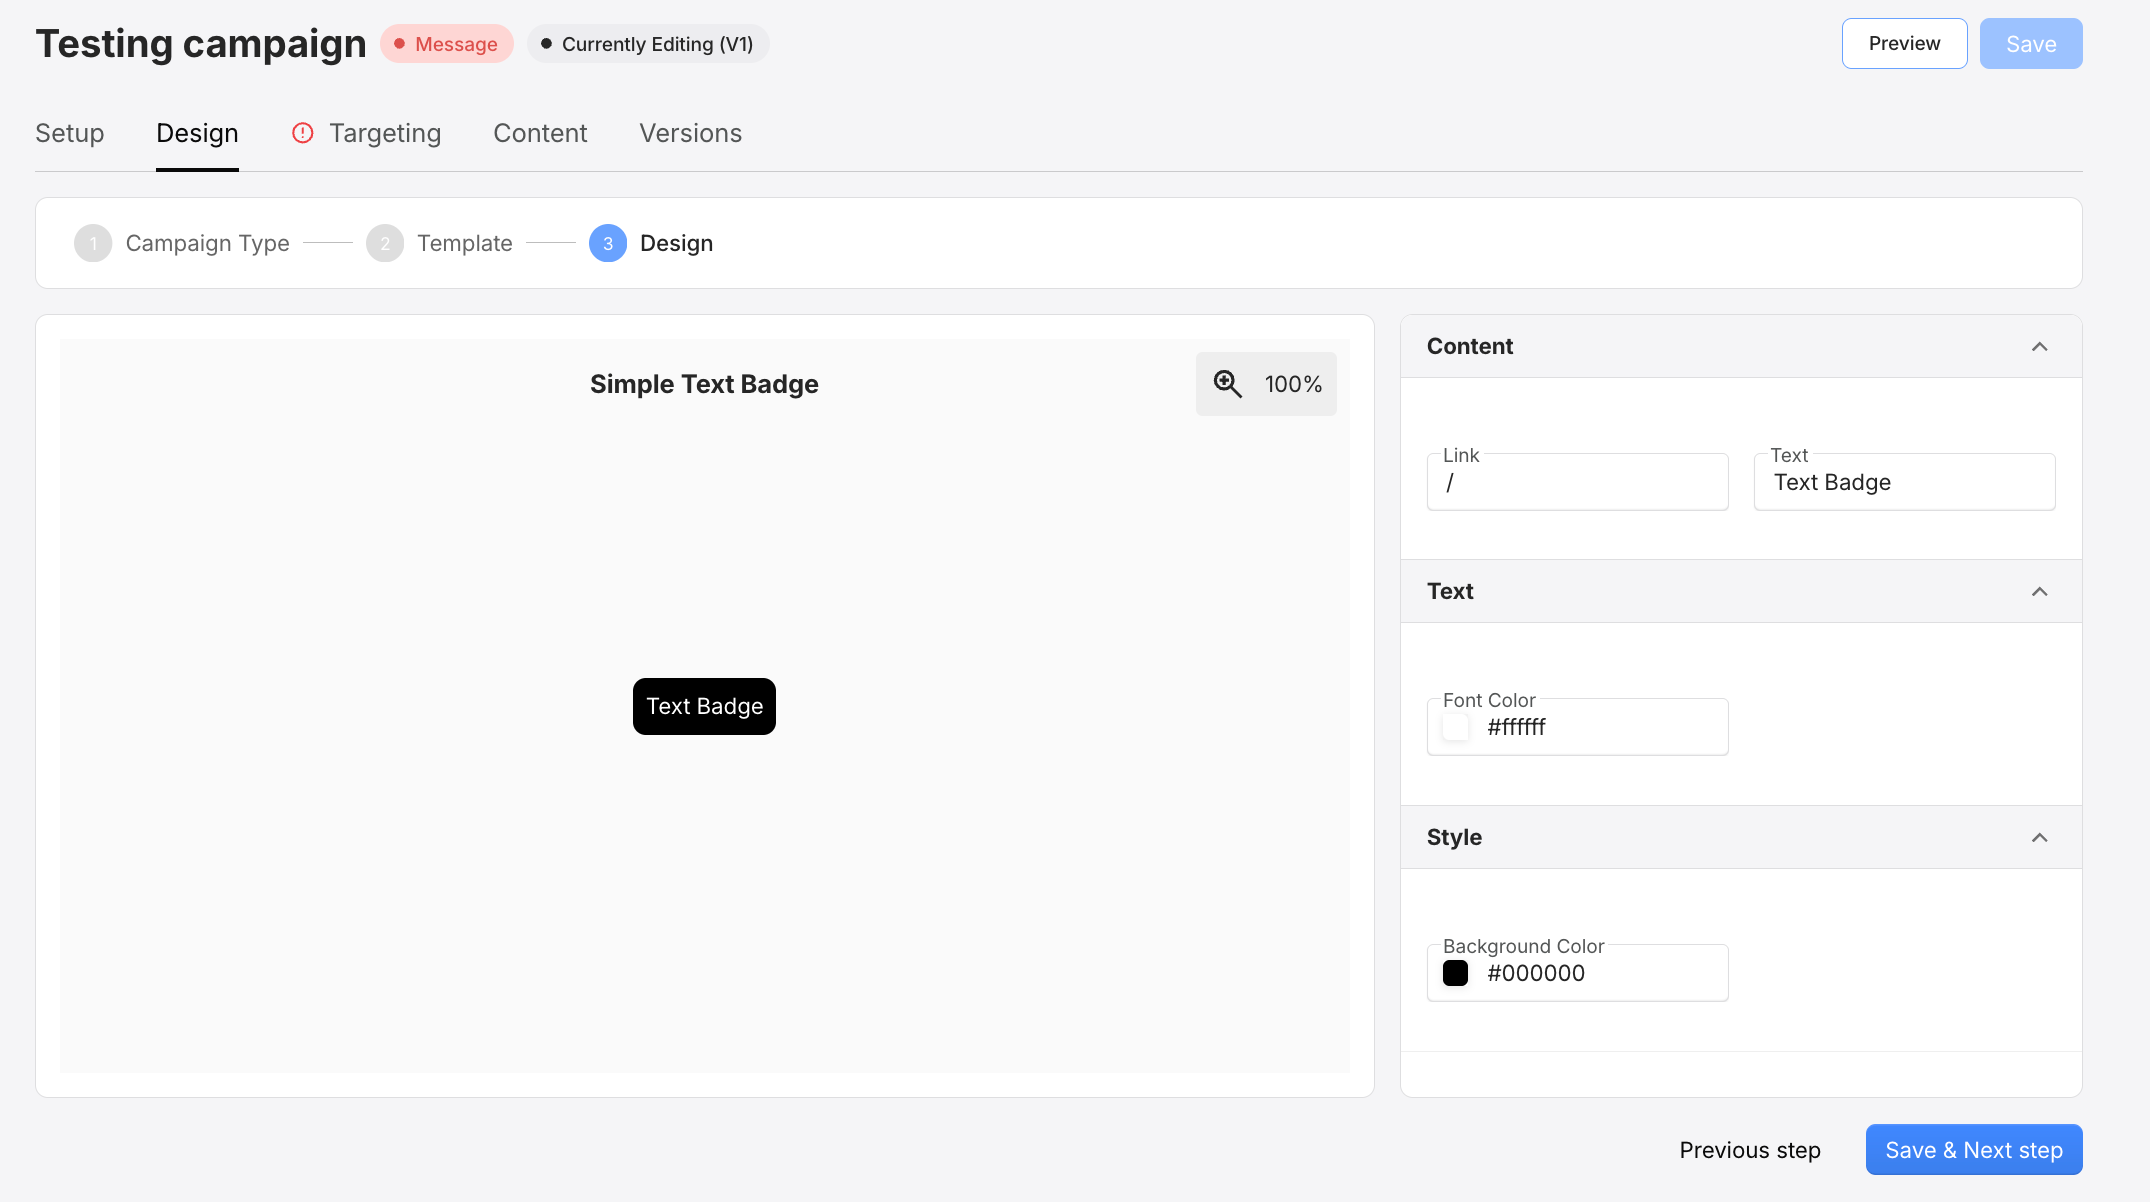This screenshot has height=1202, width=2150.
Task: Open the Background Color swatch picker
Action: pyautogui.click(x=1456, y=972)
